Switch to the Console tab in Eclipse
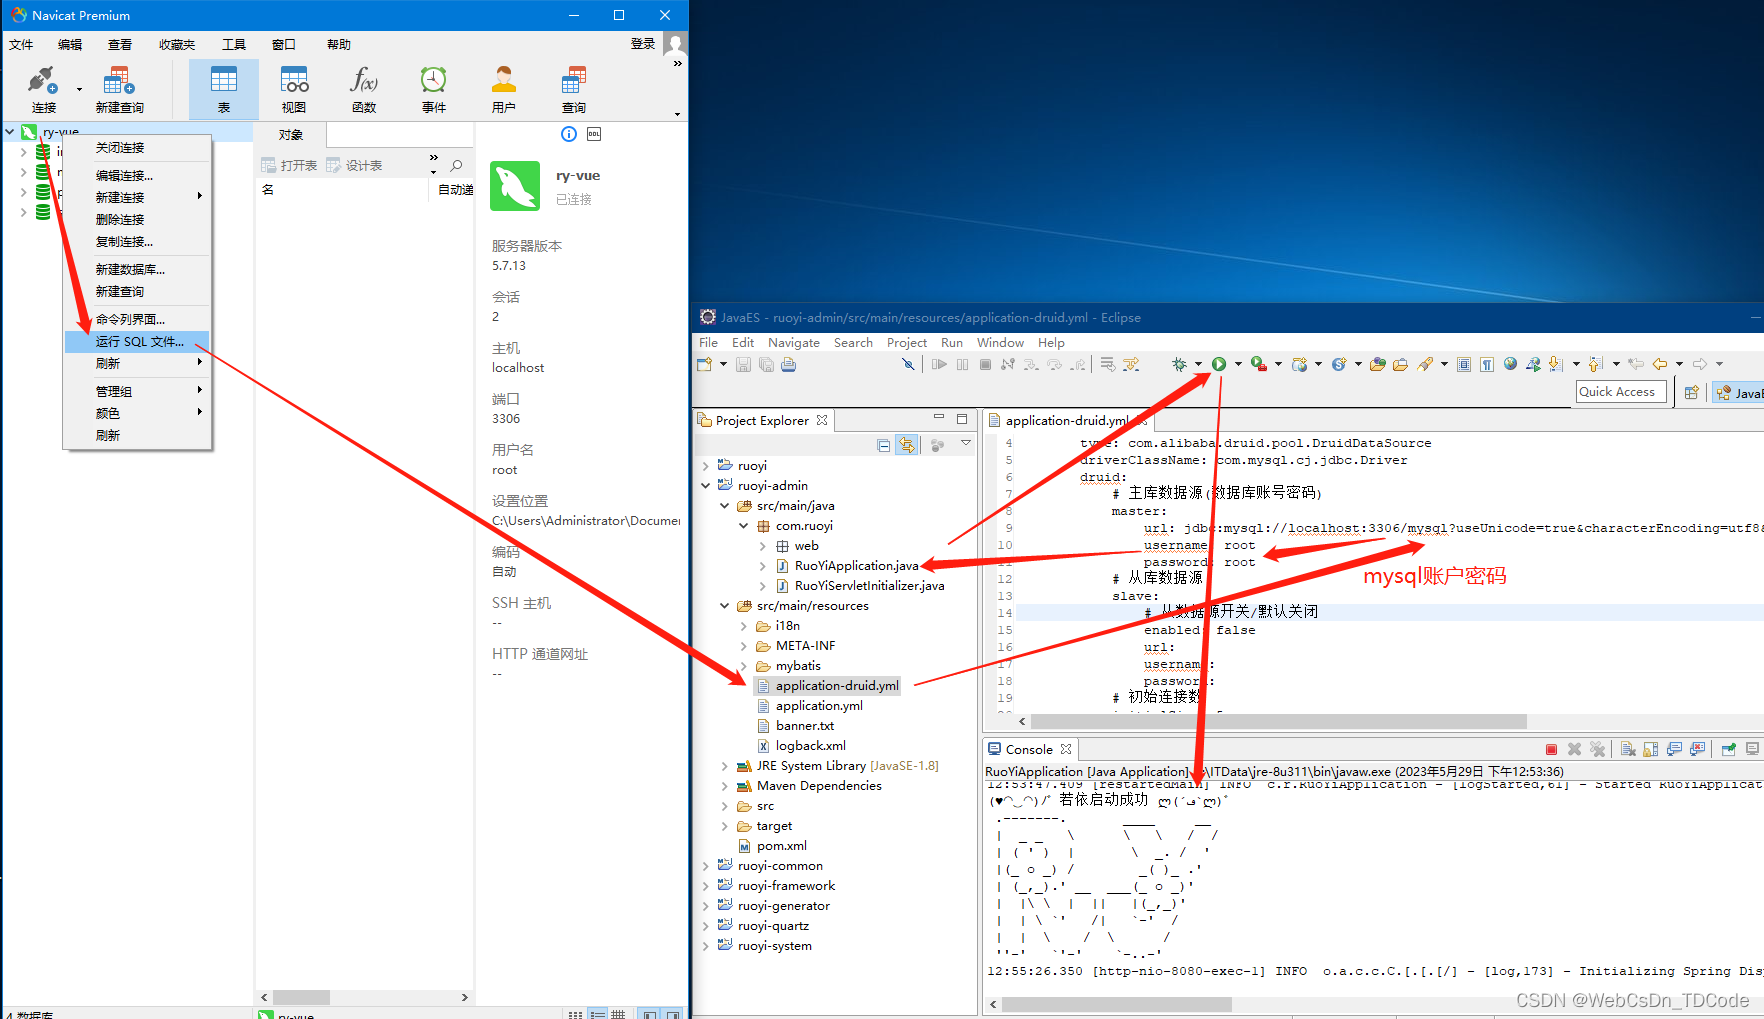Viewport: 1764px width, 1019px height. 1030,748
